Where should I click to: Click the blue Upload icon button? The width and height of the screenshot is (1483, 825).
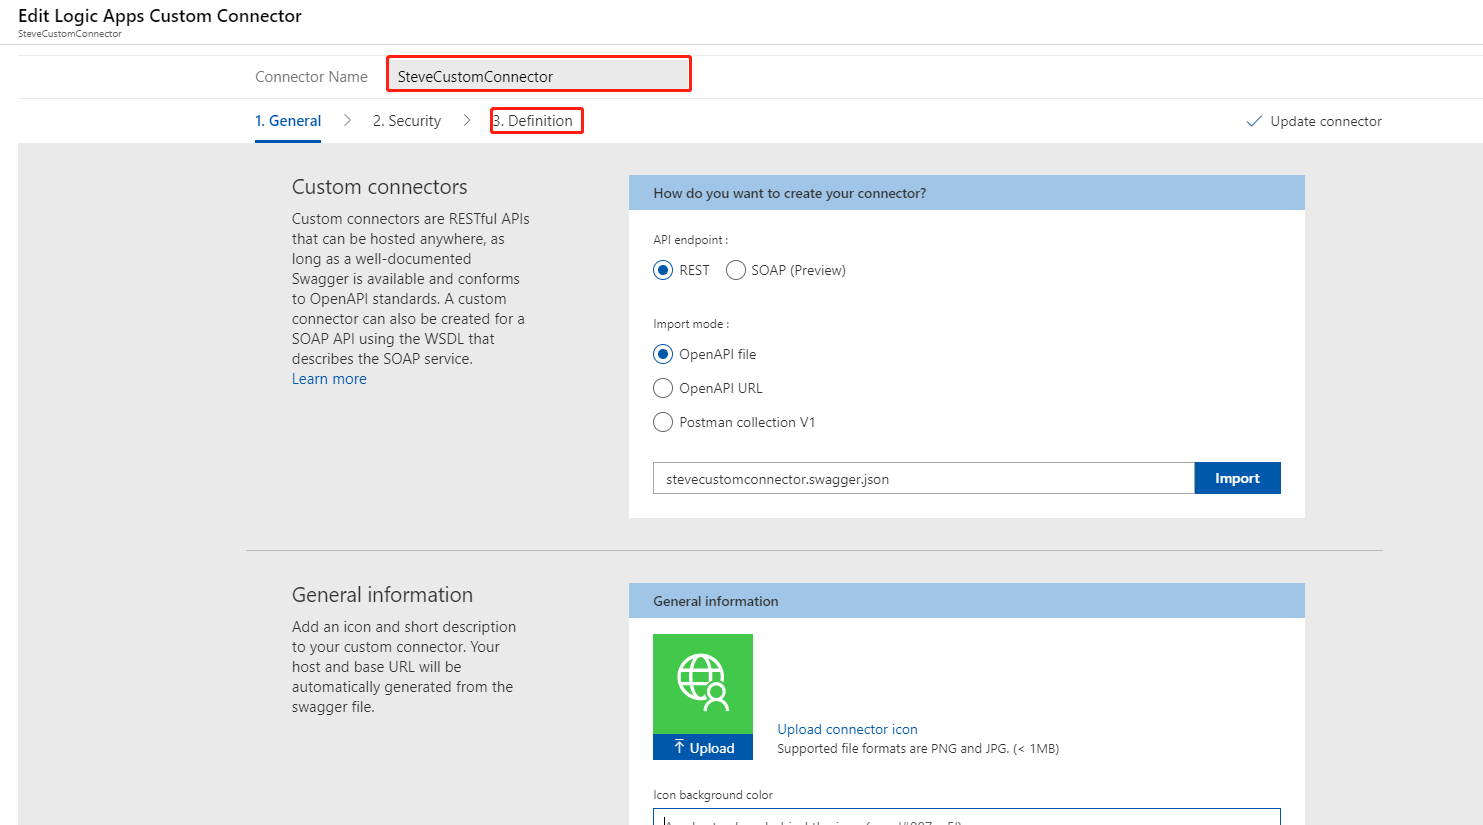703,747
